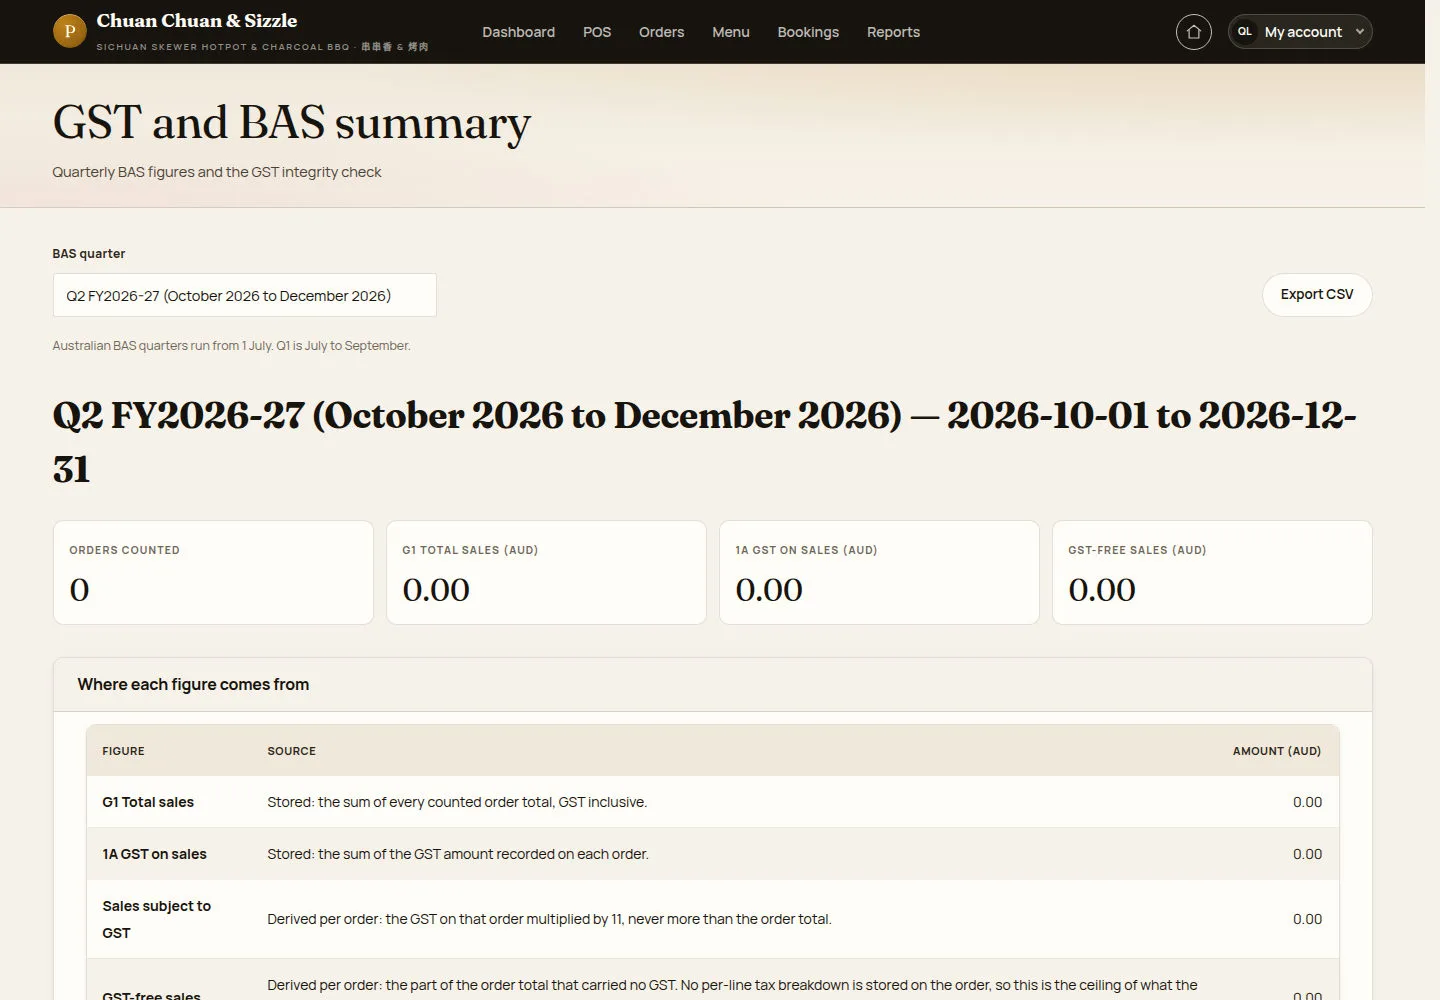Screen dimensions: 1440x1000
Task: Switch to the Menu page
Action: pos(731,32)
